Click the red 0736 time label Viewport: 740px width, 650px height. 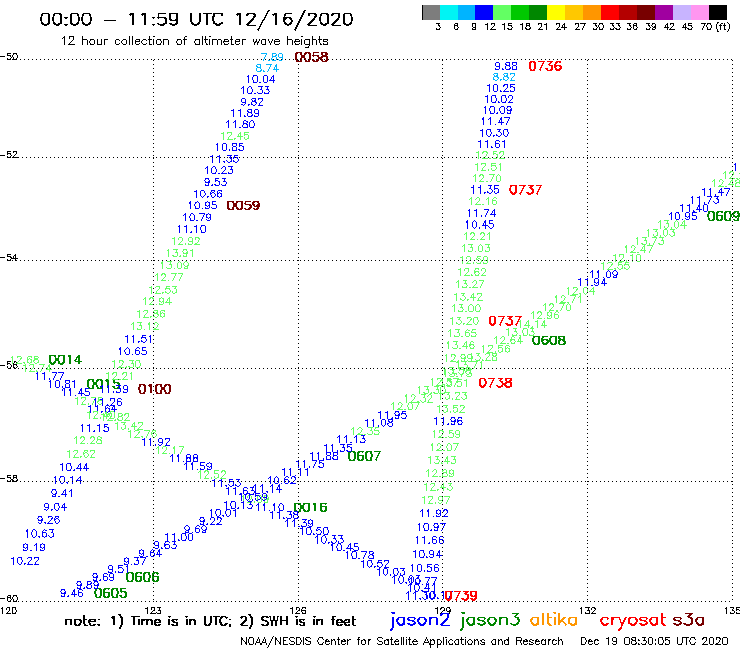coord(546,66)
